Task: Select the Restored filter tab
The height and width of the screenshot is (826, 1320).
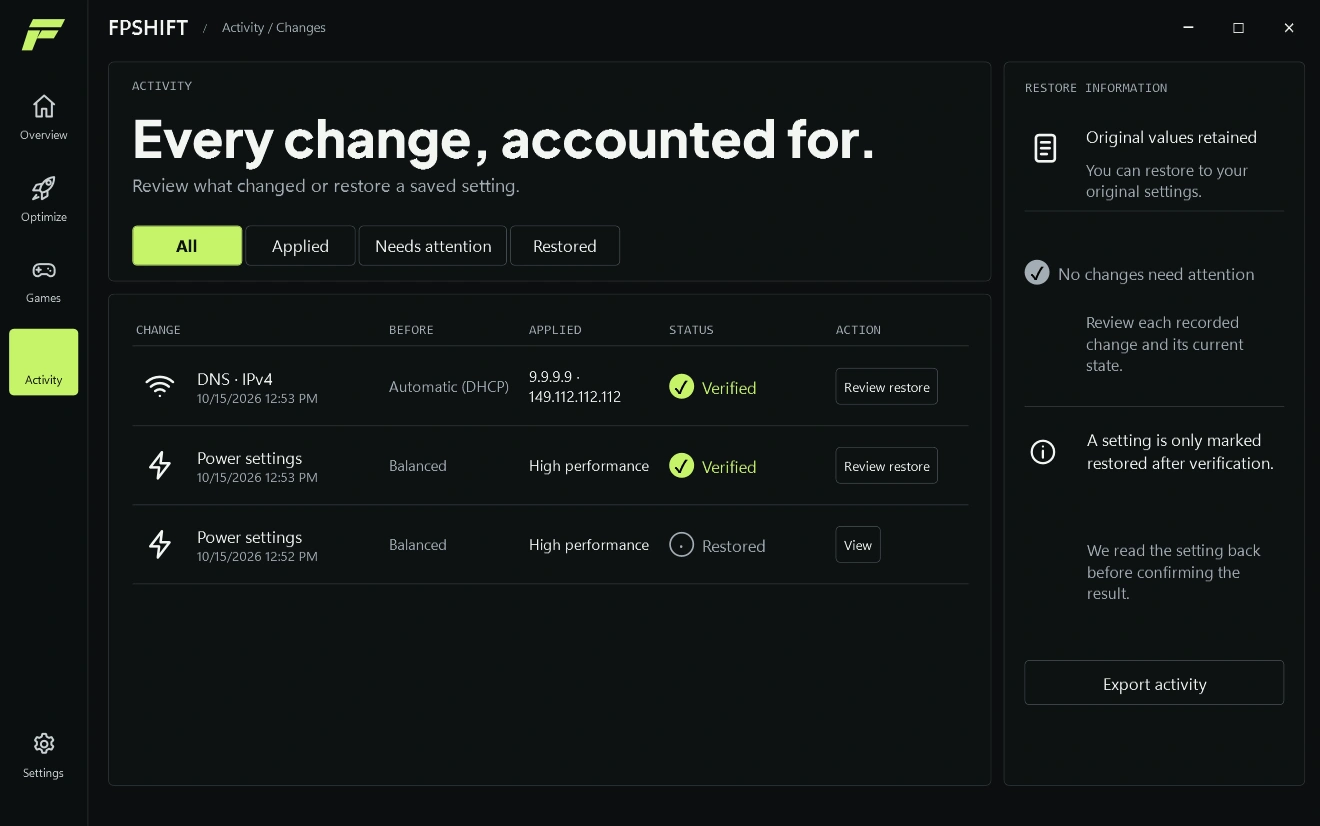Action: [565, 246]
